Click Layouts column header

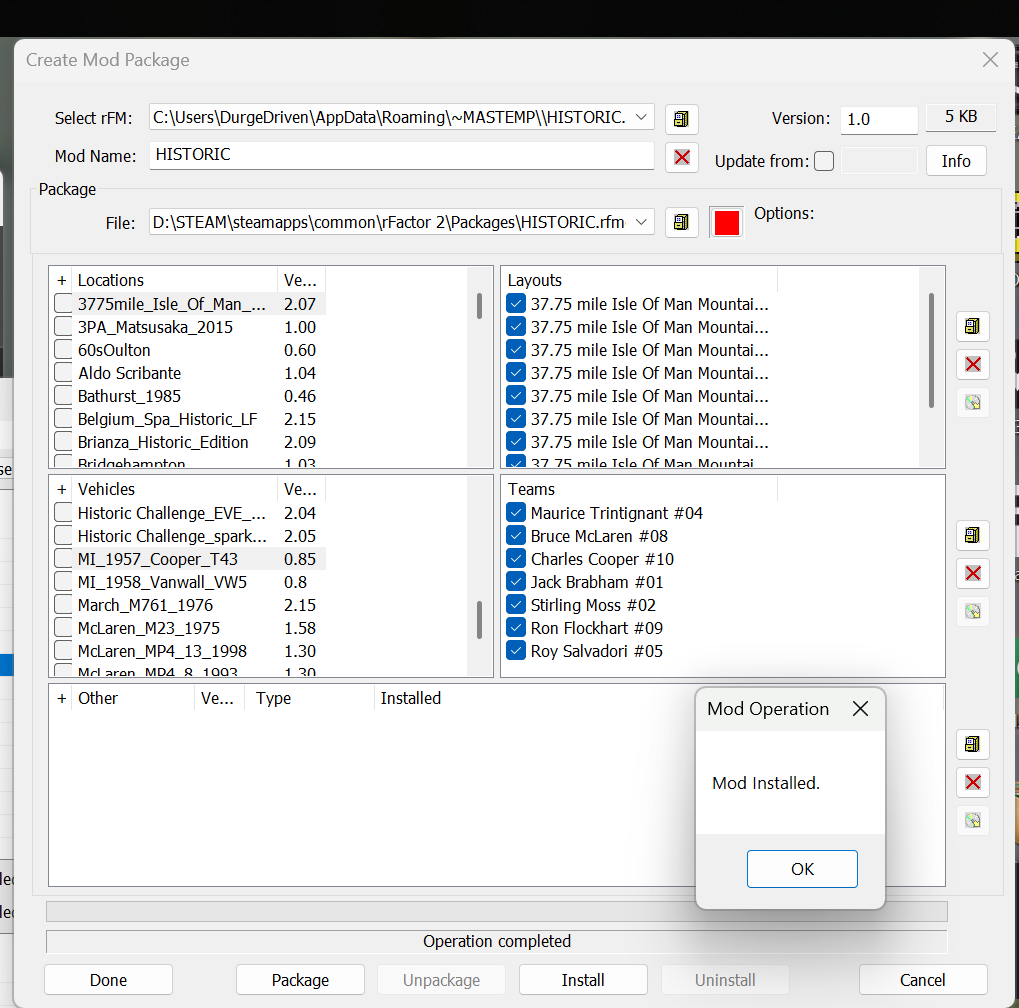point(640,281)
